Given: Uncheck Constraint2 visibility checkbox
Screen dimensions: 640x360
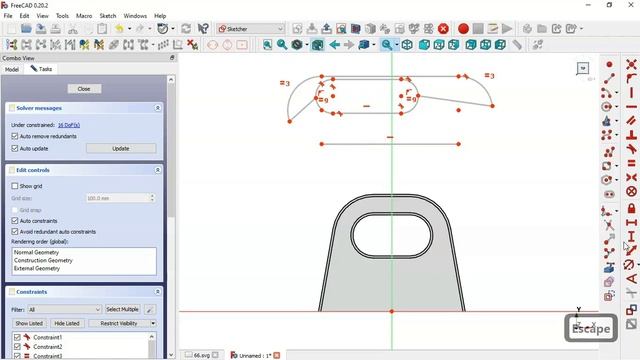Looking at the screenshot, I should click(x=17, y=347).
